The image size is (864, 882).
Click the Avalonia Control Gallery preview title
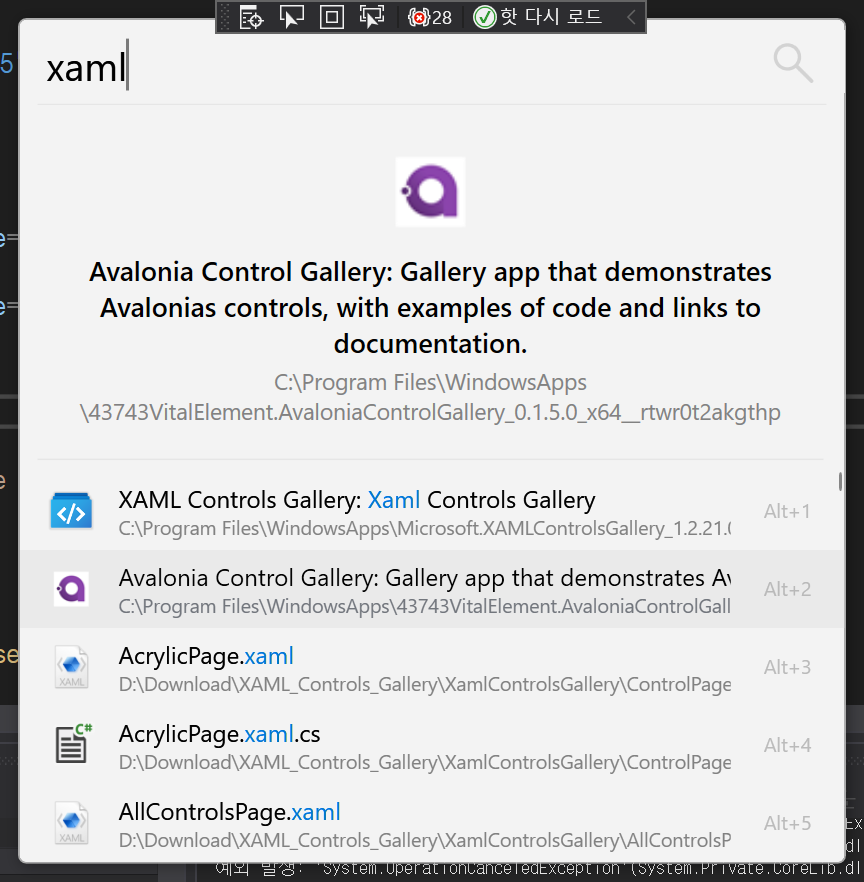(x=430, y=308)
